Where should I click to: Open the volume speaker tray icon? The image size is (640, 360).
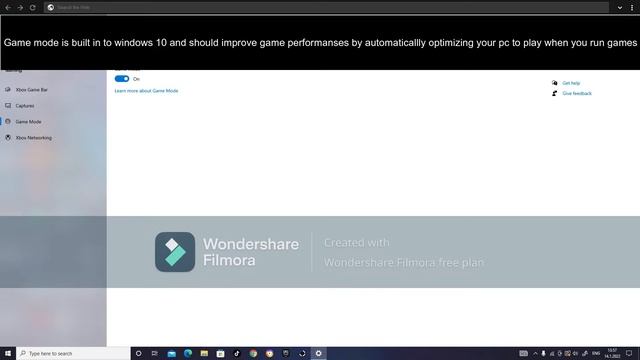[575, 353]
